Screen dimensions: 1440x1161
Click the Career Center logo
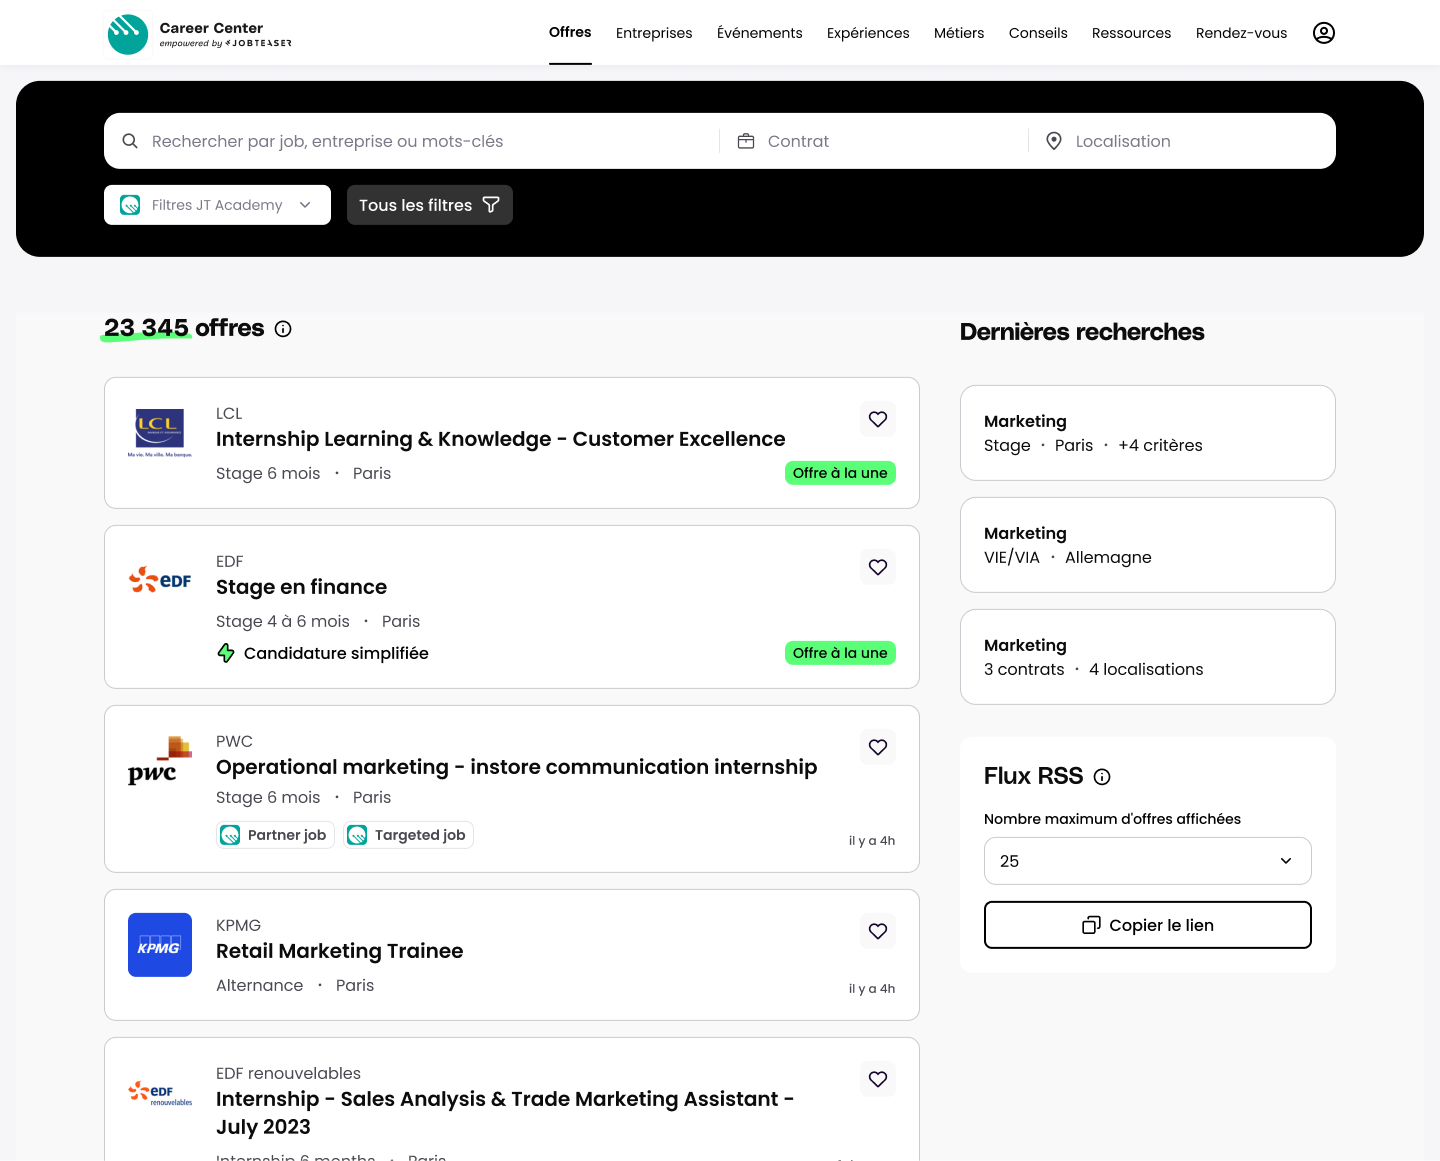(x=200, y=34)
